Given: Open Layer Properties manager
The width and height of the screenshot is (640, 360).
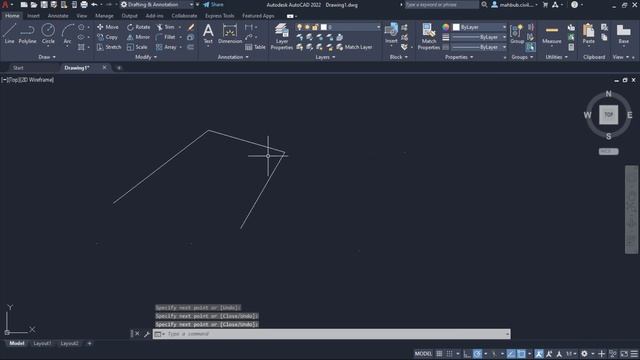Looking at the screenshot, I should [282, 36].
